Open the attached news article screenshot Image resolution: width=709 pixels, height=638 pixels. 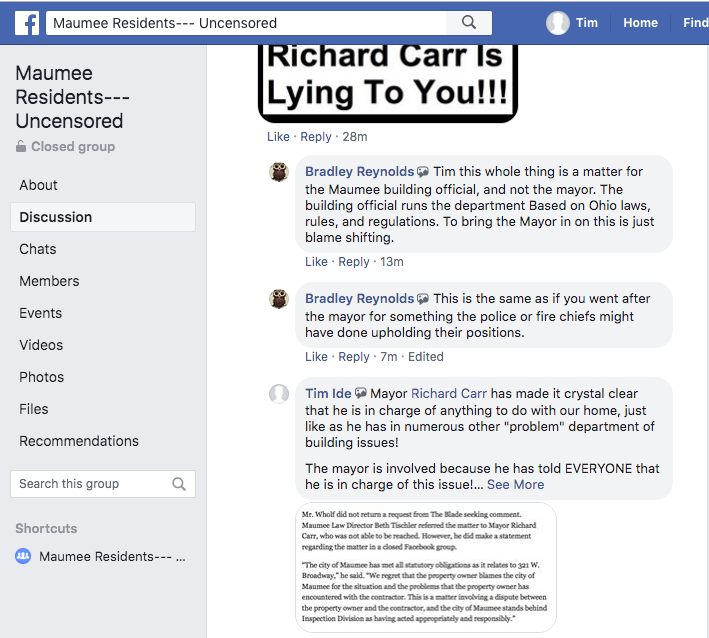426,566
